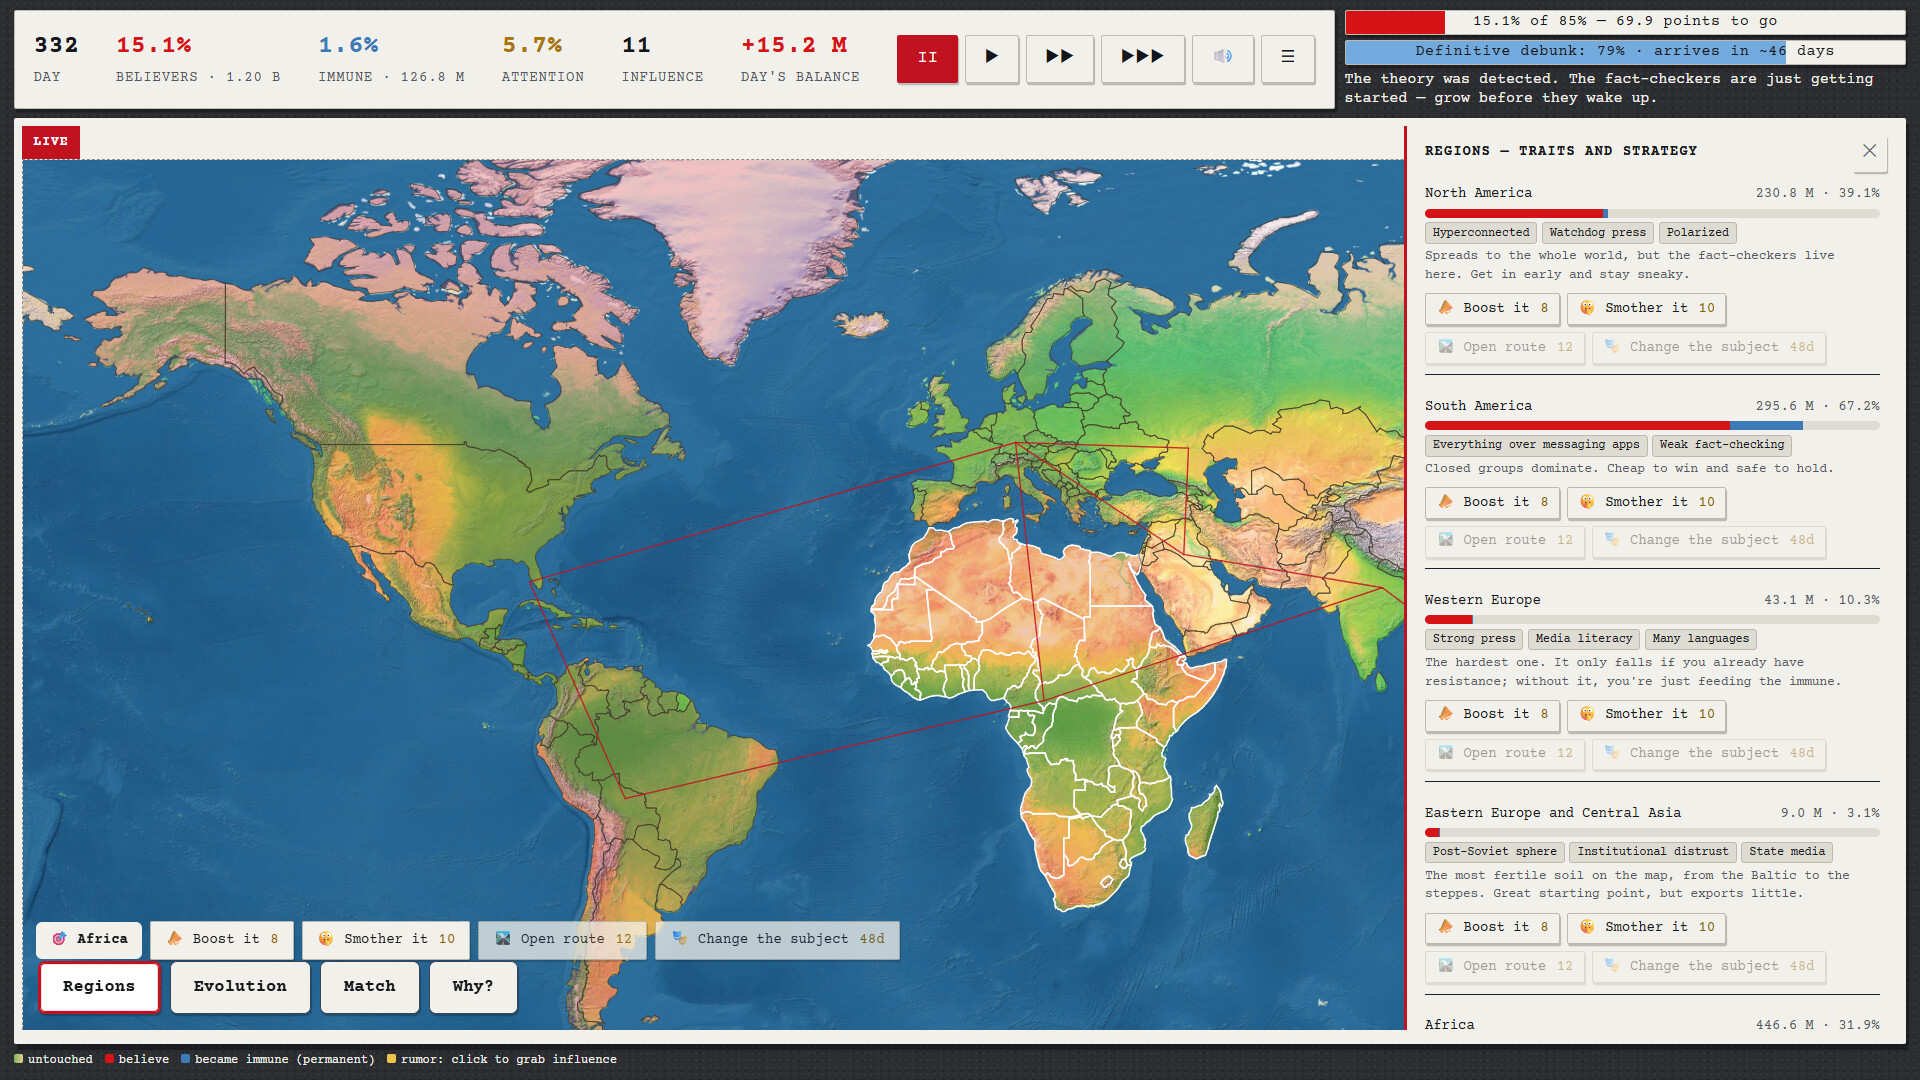Select the Africa target chip on map
Screen dimensions: 1920x1080
[x=89, y=939]
